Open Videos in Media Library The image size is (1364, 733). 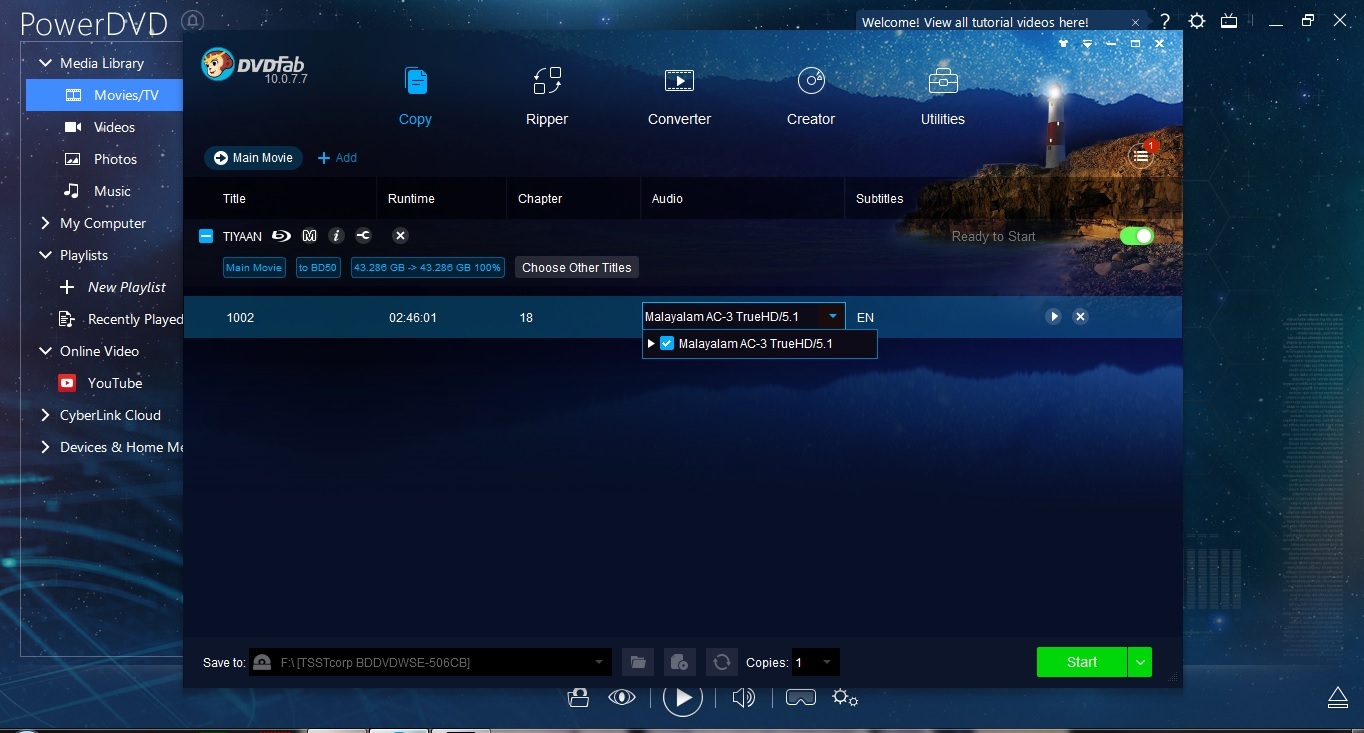click(114, 127)
